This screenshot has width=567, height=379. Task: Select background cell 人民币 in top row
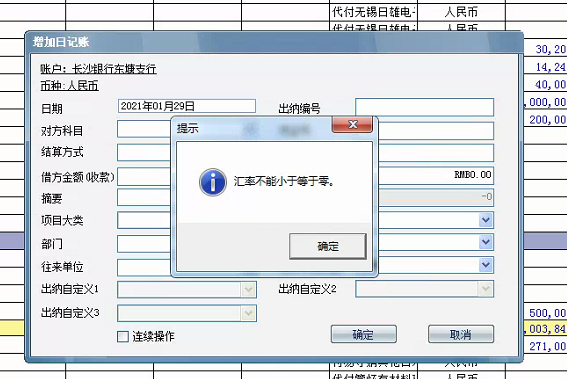(461, 12)
